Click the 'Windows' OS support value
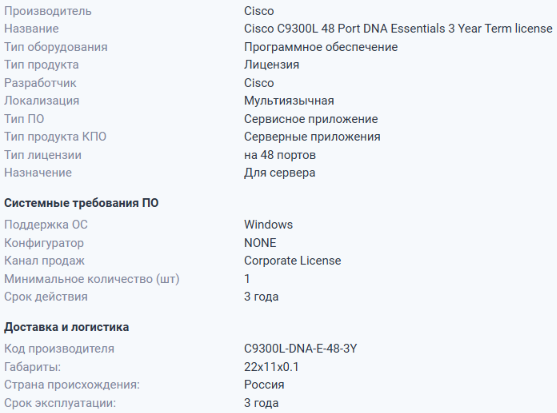 point(269,225)
